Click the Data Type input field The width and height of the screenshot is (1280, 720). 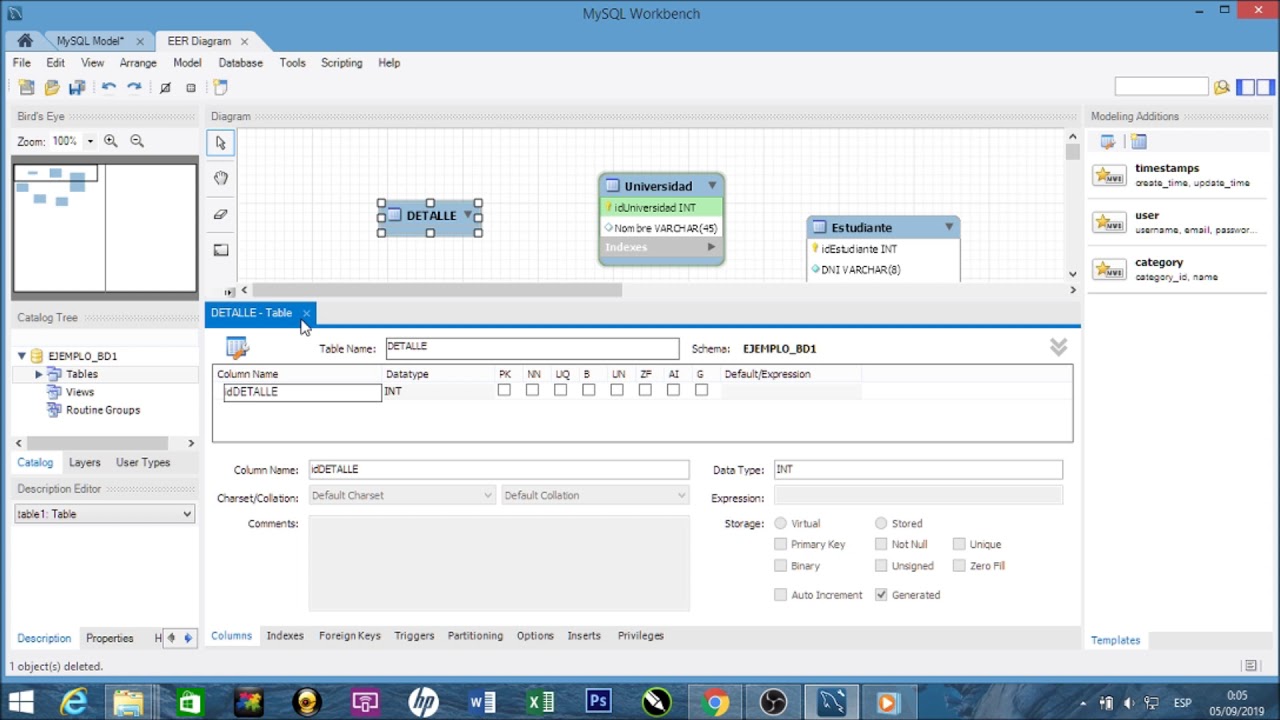(x=918, y=470)
